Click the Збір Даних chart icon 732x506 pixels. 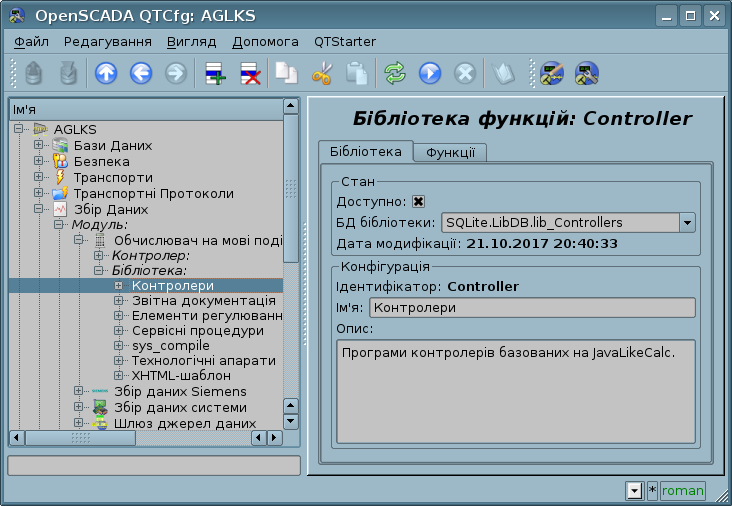click(x=60, y=209)
